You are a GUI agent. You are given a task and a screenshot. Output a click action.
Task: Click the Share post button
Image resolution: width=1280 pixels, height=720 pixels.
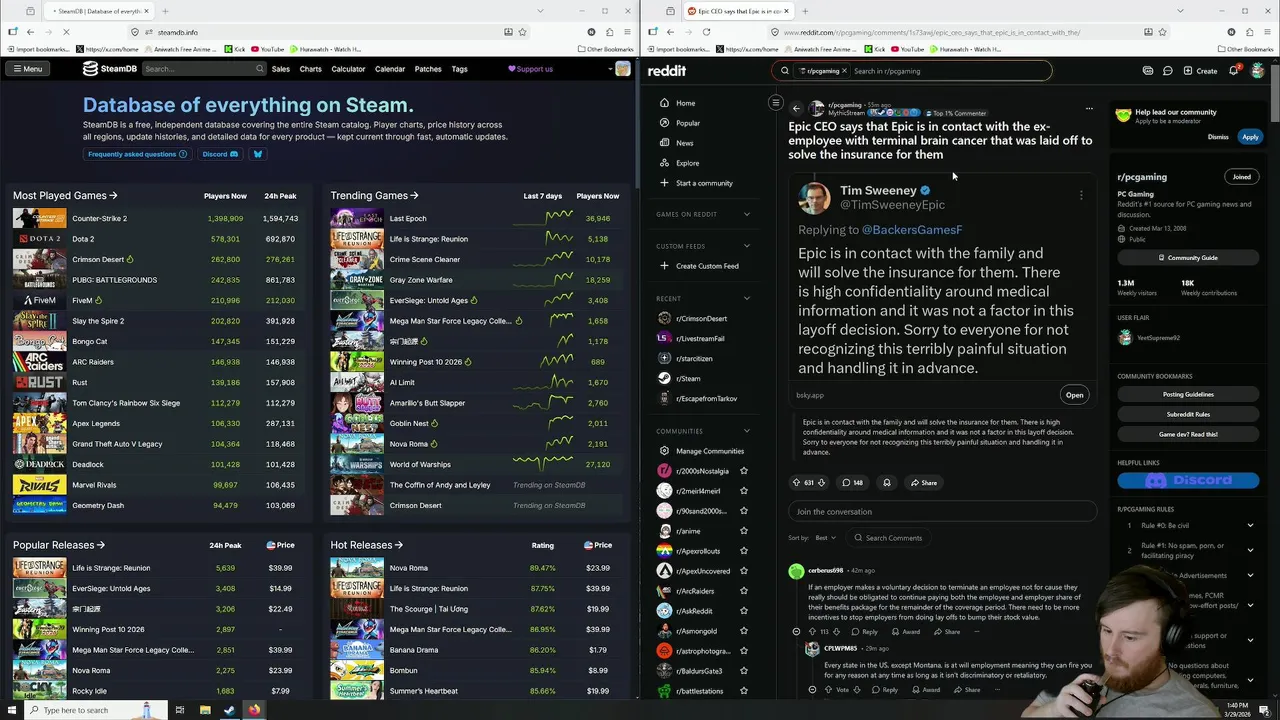(923, 482)
